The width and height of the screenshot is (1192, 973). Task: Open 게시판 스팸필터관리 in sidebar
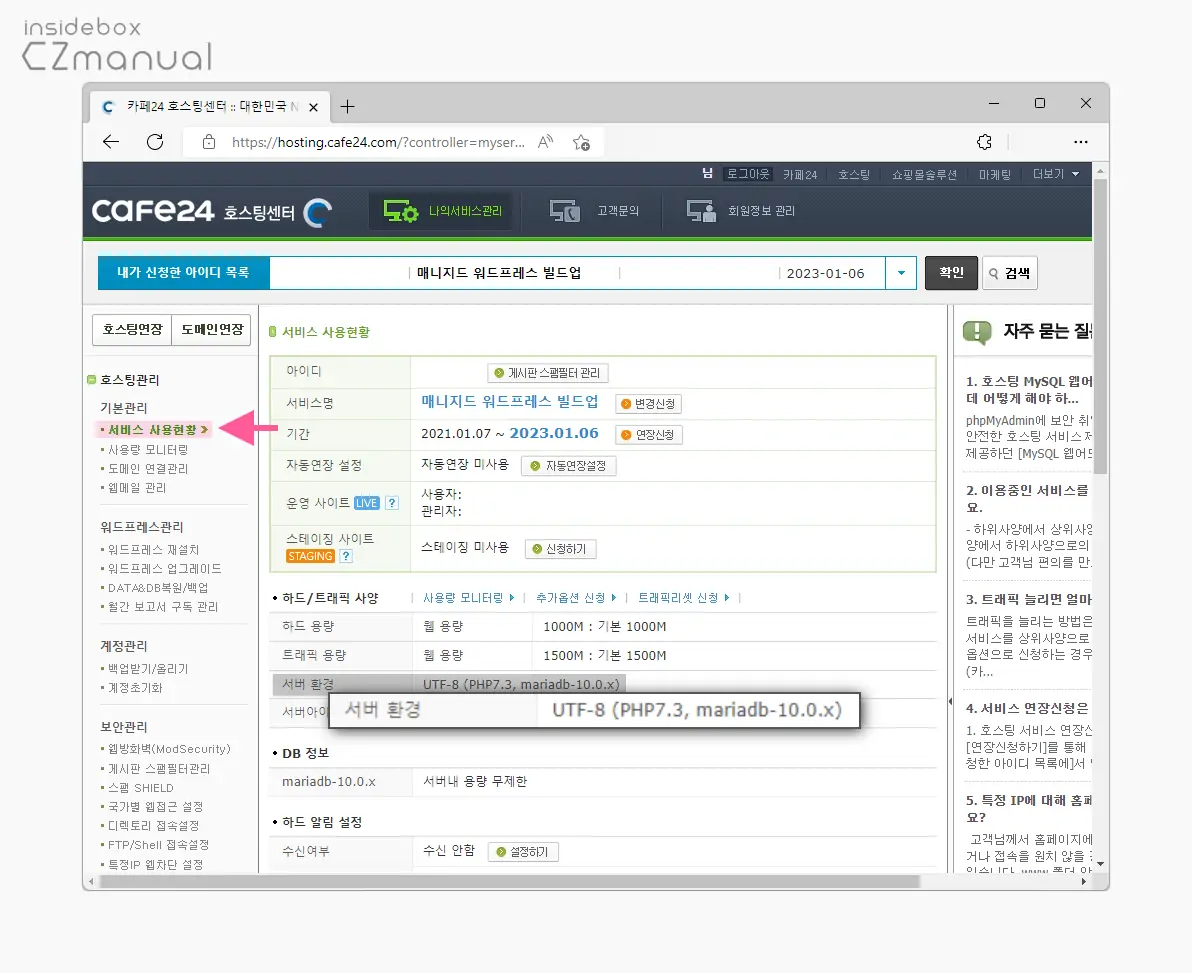pos(158,768)
